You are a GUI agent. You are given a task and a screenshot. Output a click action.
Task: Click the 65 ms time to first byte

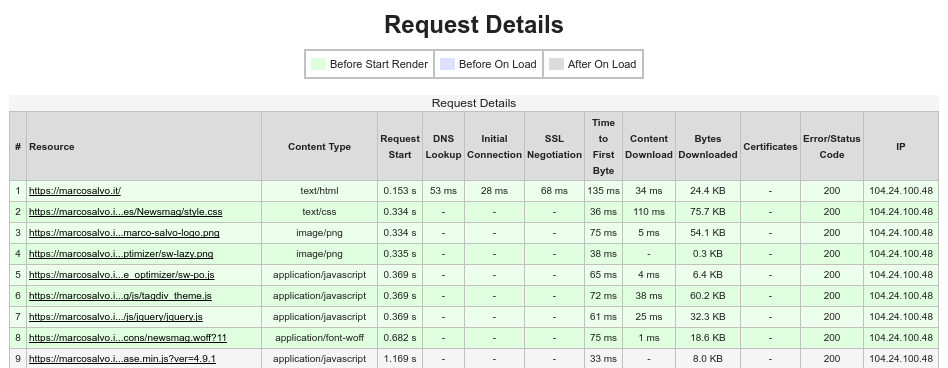coord(603,275)
